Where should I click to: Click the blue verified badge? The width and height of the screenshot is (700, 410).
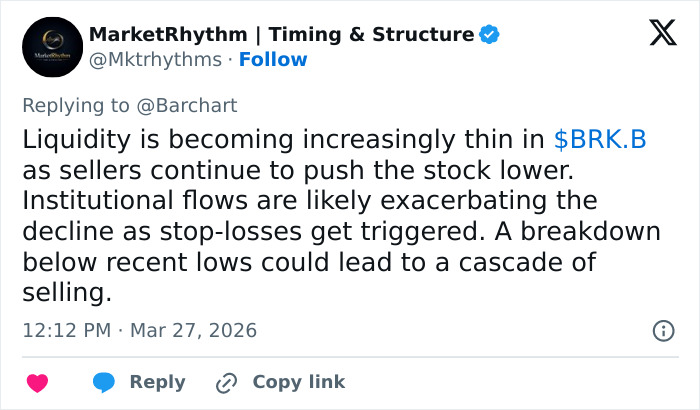click(x=489, y=35)
